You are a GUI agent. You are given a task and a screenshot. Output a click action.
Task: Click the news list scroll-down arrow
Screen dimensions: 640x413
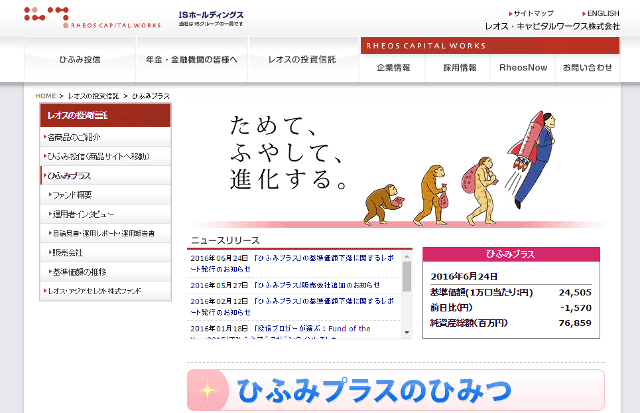407,333
